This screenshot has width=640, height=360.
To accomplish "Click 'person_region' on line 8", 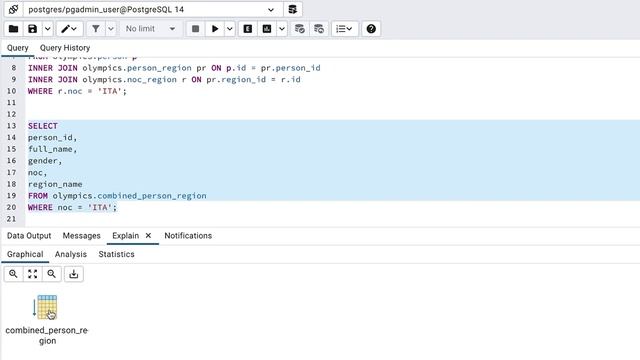I will [x=159, y=68].
